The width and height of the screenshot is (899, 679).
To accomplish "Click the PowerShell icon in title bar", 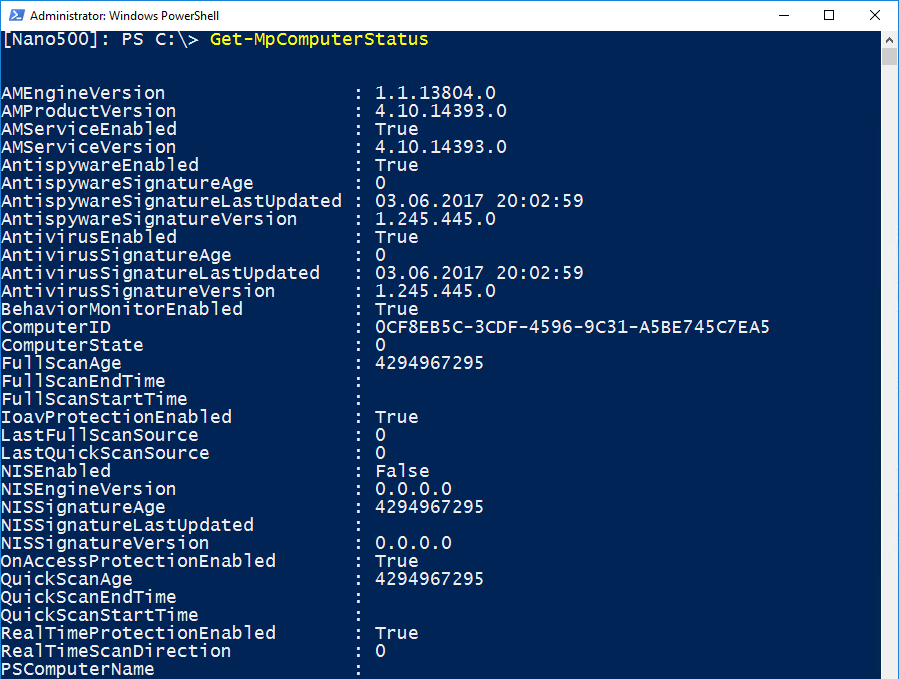I will [x=15, y=16].
